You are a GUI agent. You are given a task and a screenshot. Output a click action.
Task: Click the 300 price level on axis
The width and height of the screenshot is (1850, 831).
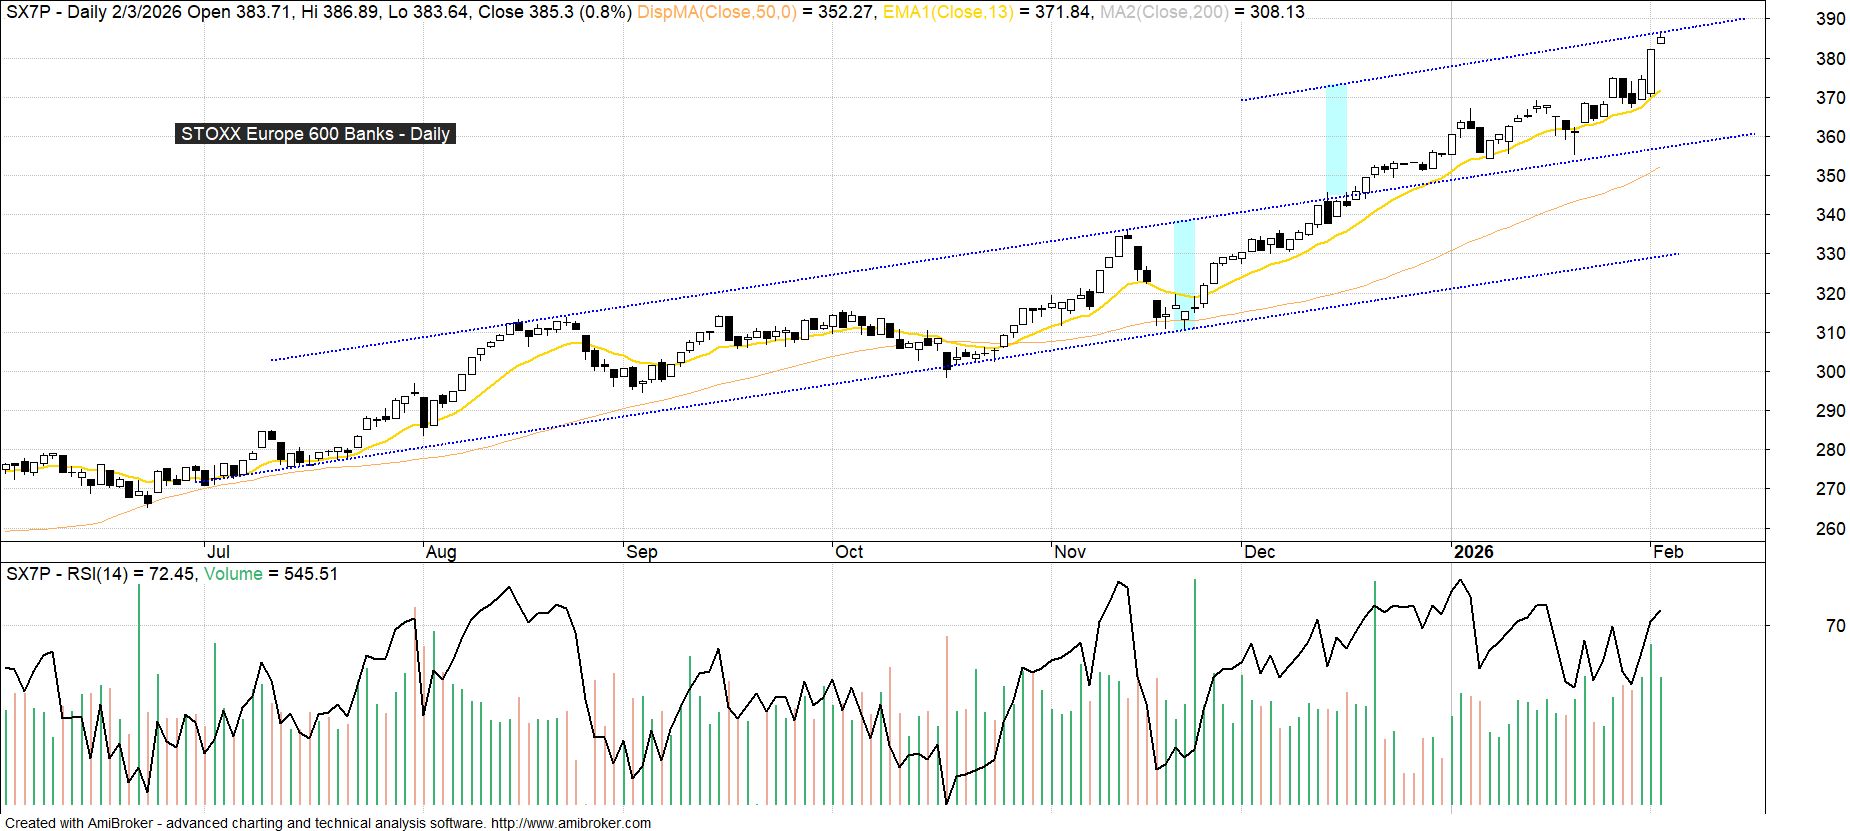(x=1802, y=372)
